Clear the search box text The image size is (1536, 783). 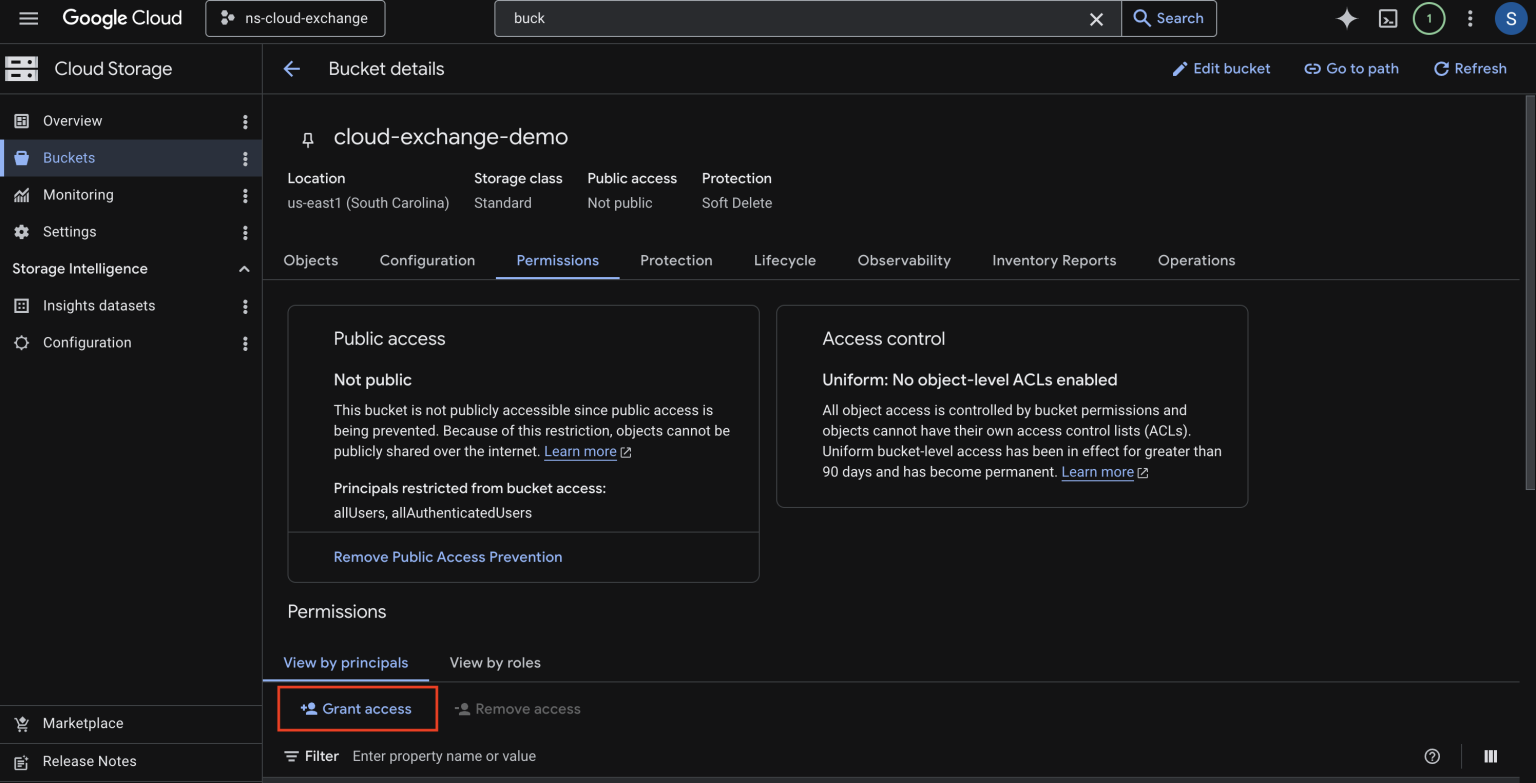(x=1096, y=19)
